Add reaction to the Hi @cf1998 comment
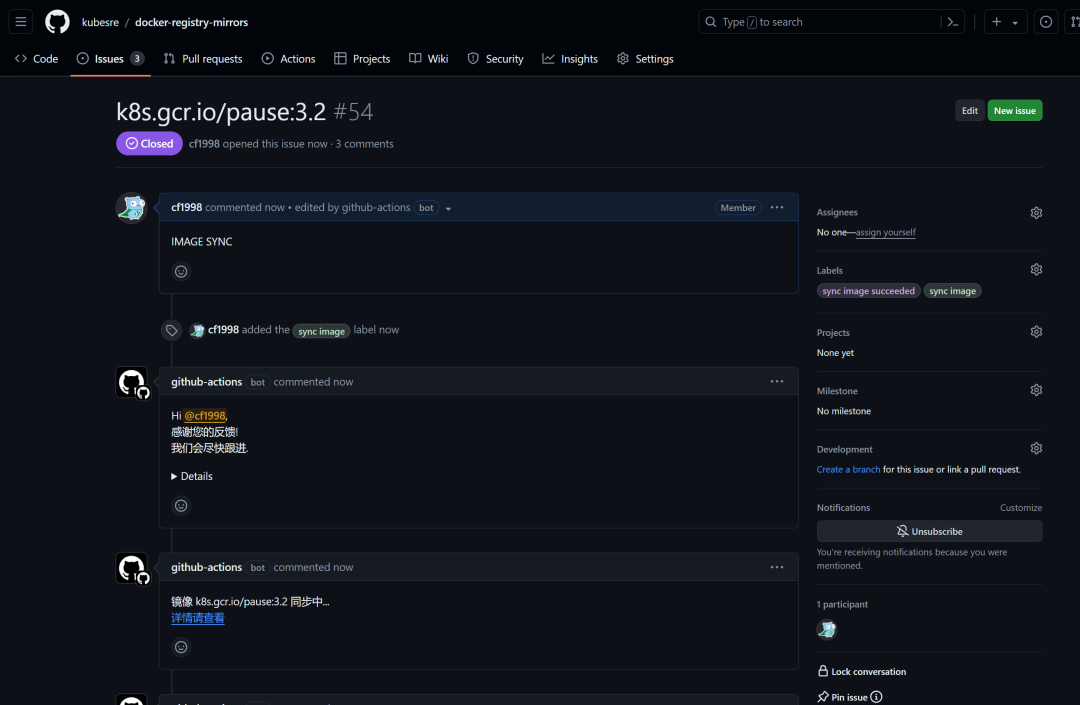The height and width of the screenshot is (705, 1080). 181,505
